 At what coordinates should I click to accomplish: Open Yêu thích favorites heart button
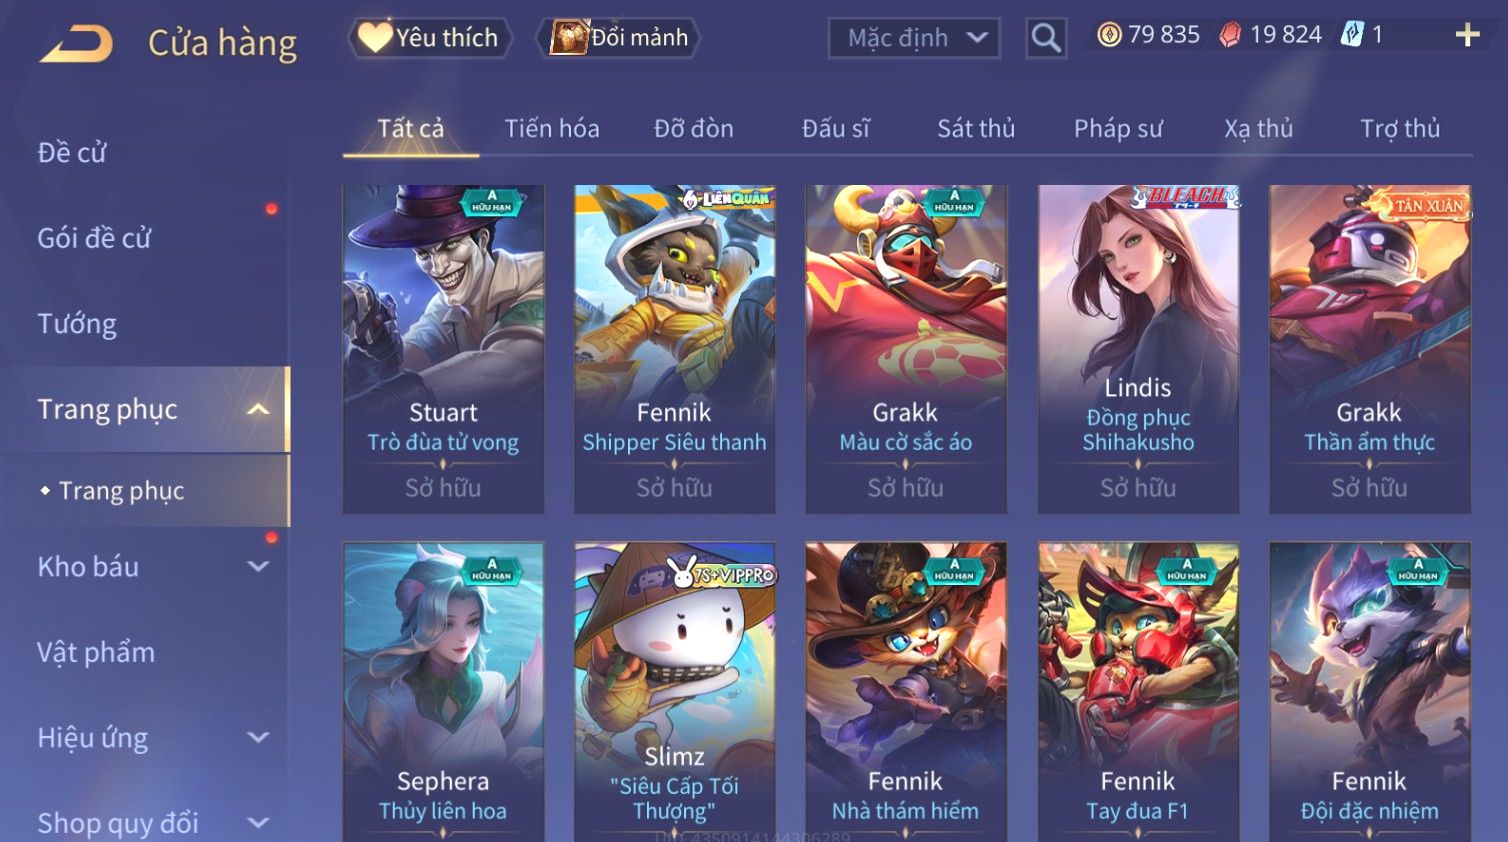[x=429, y=38]
